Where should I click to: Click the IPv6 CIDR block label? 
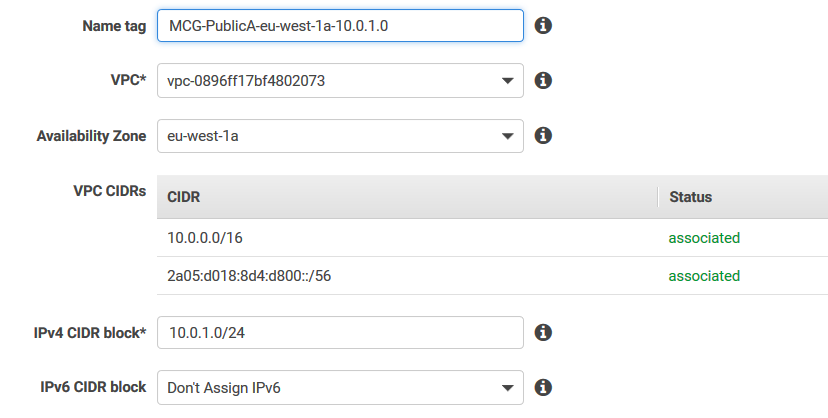[93, 386]
